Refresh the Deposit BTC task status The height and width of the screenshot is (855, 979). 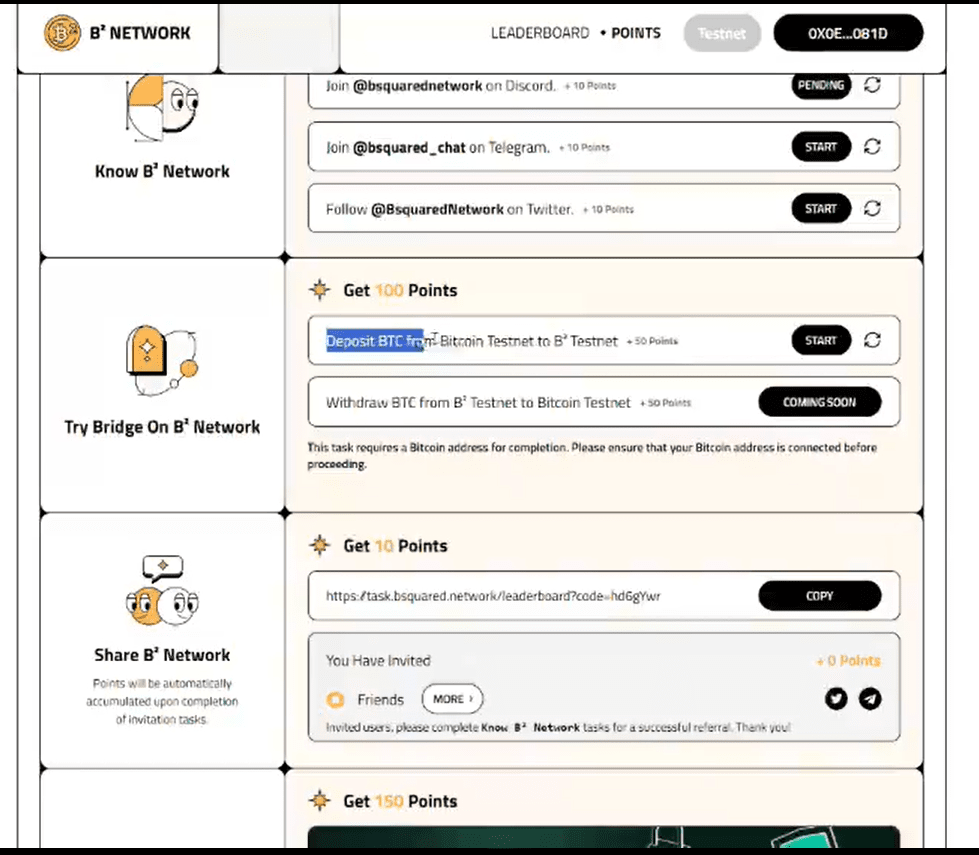pos(872,340)
